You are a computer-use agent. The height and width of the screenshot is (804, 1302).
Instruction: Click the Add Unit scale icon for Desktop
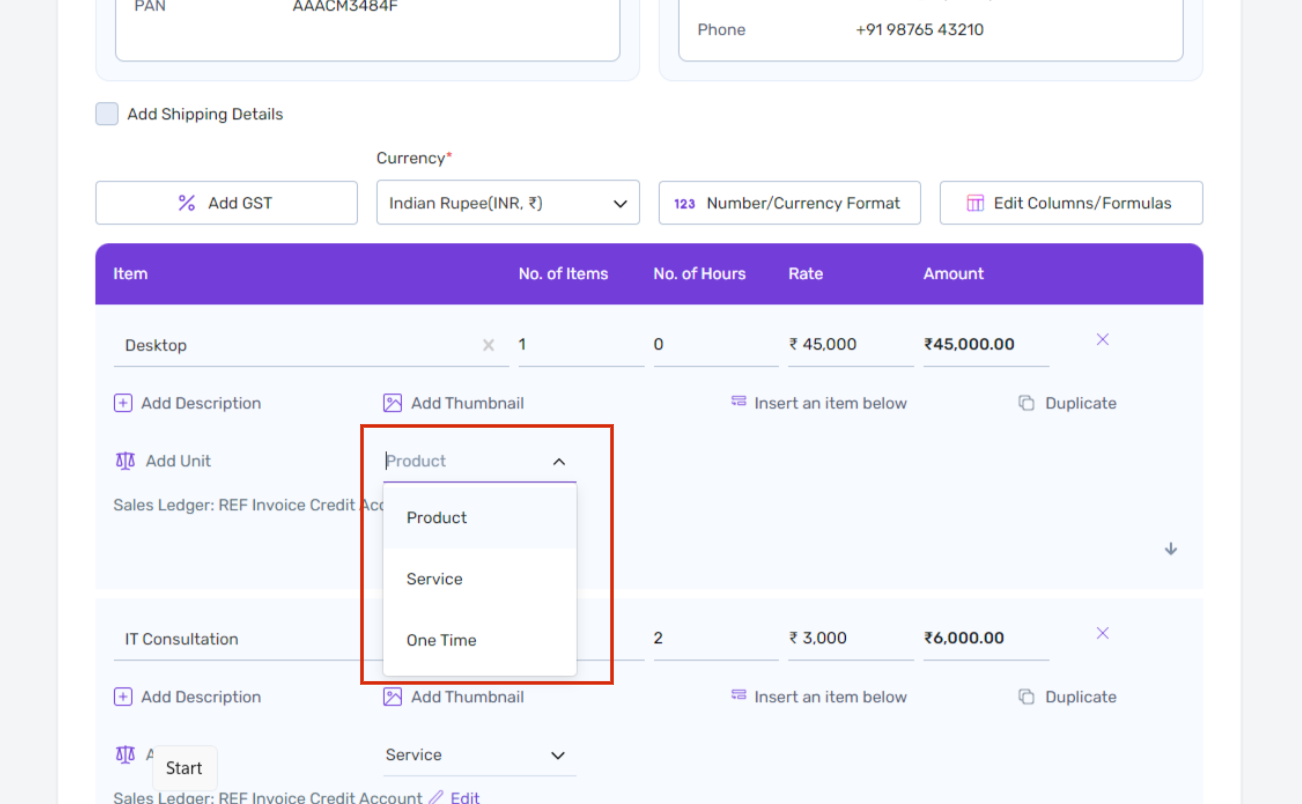(125, 461)
